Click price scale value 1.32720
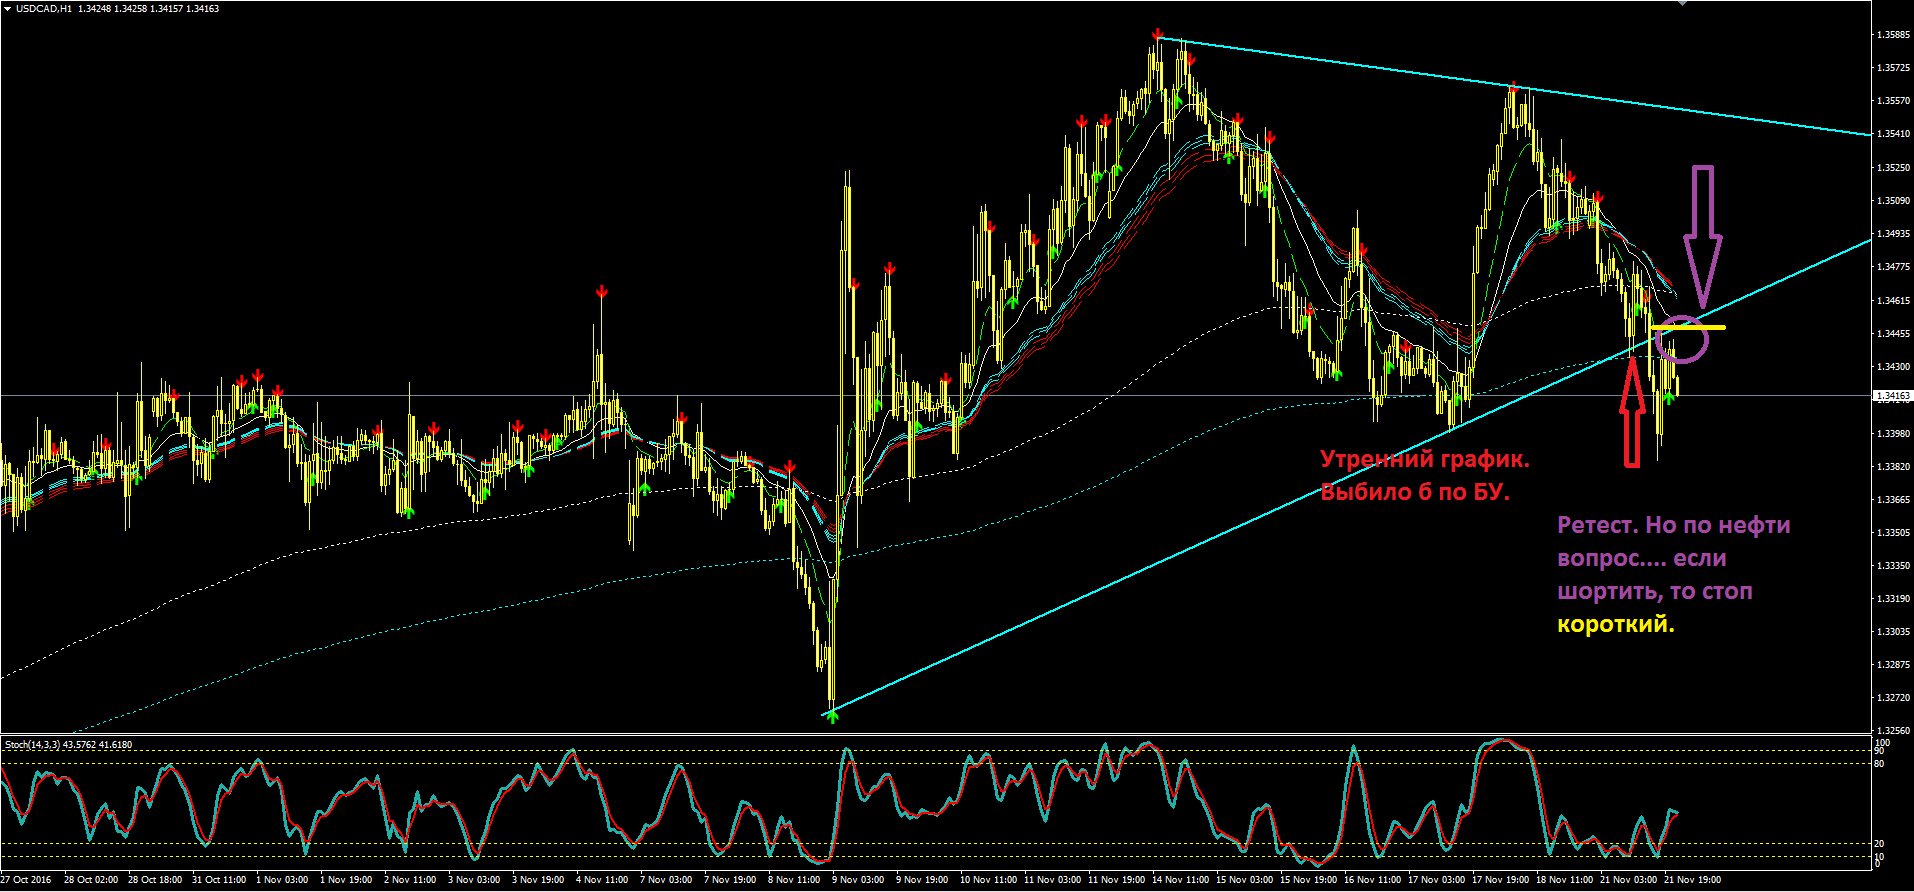This screenshot has width=1914, height=892. [x=1892, y=698]
